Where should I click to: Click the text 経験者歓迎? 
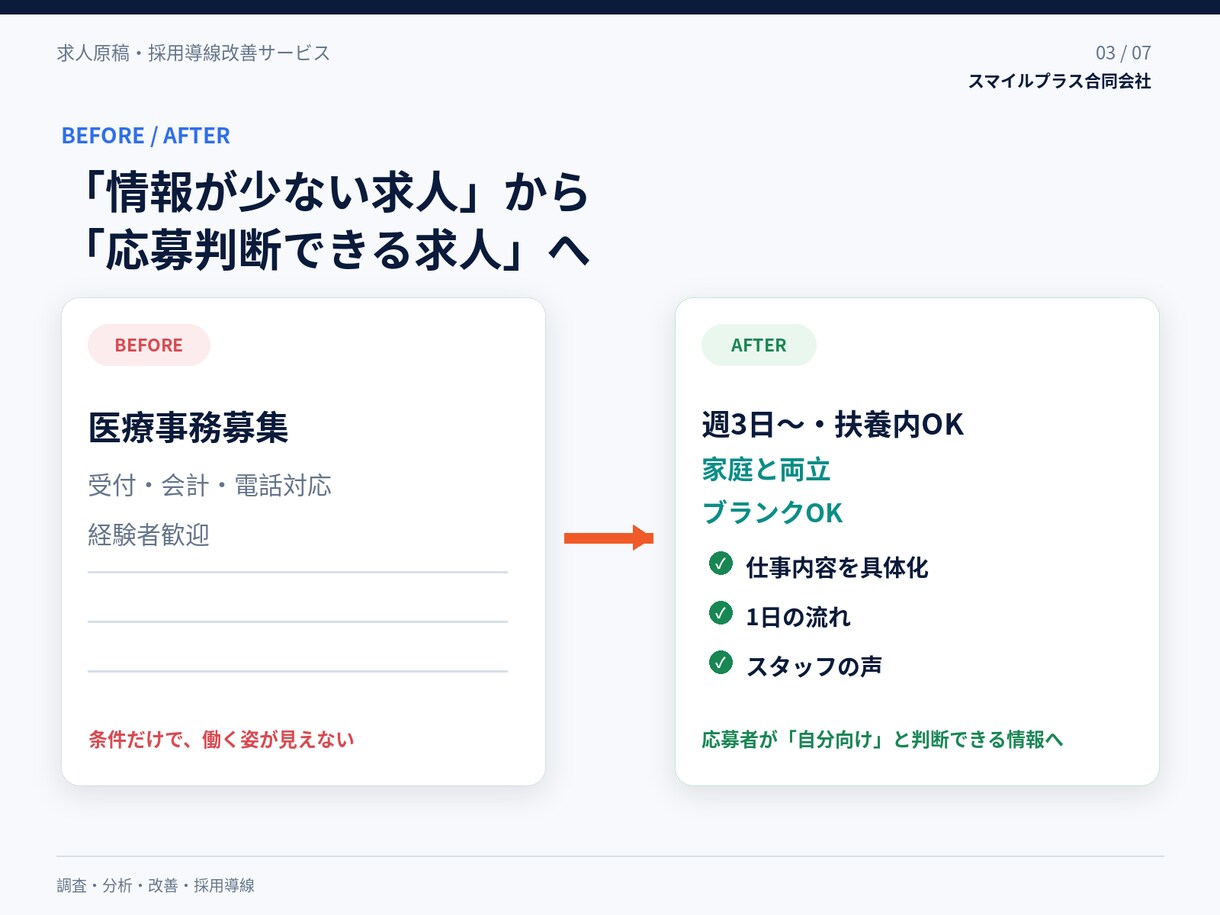point(149,535)
